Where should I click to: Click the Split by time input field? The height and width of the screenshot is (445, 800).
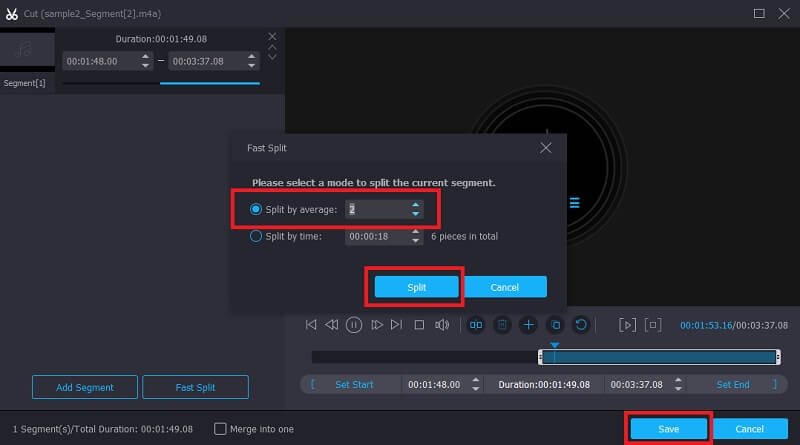click(376, 237)
